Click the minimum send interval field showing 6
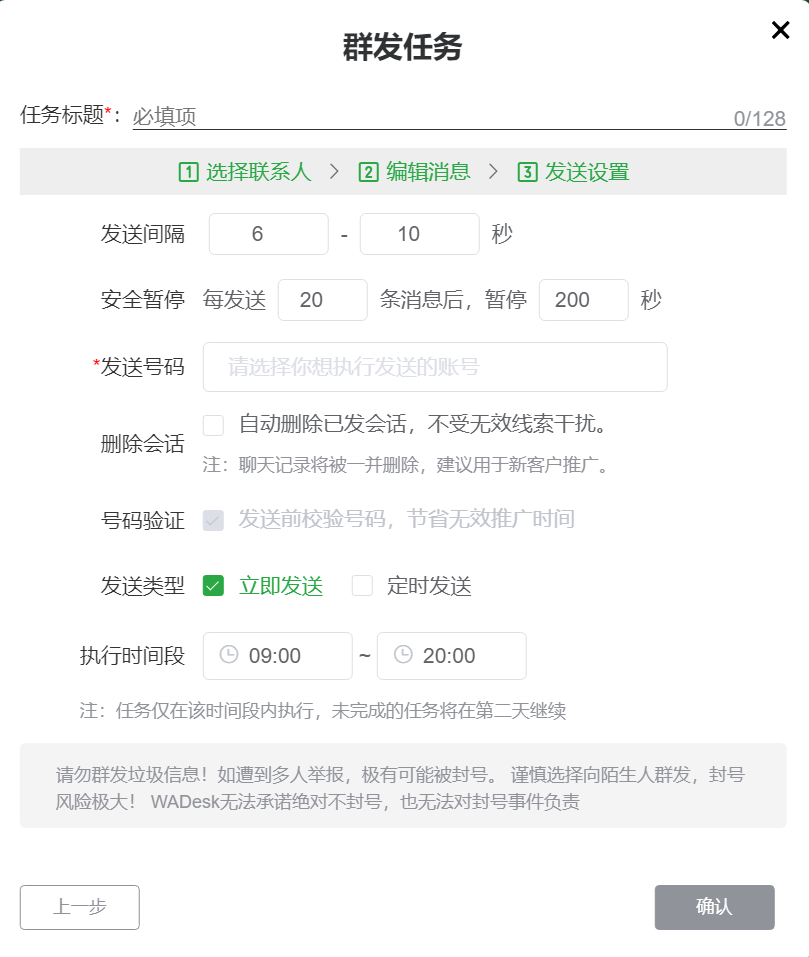 268,234
